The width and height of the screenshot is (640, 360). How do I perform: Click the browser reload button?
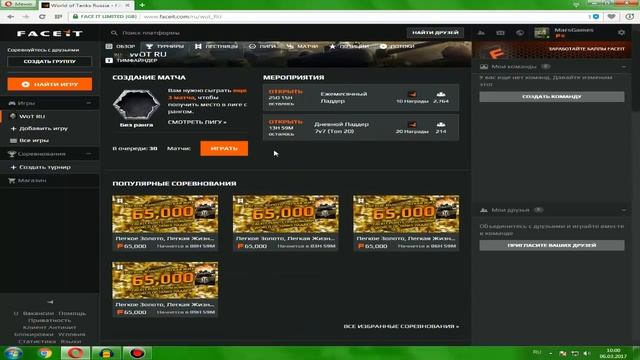coord(42,17)
